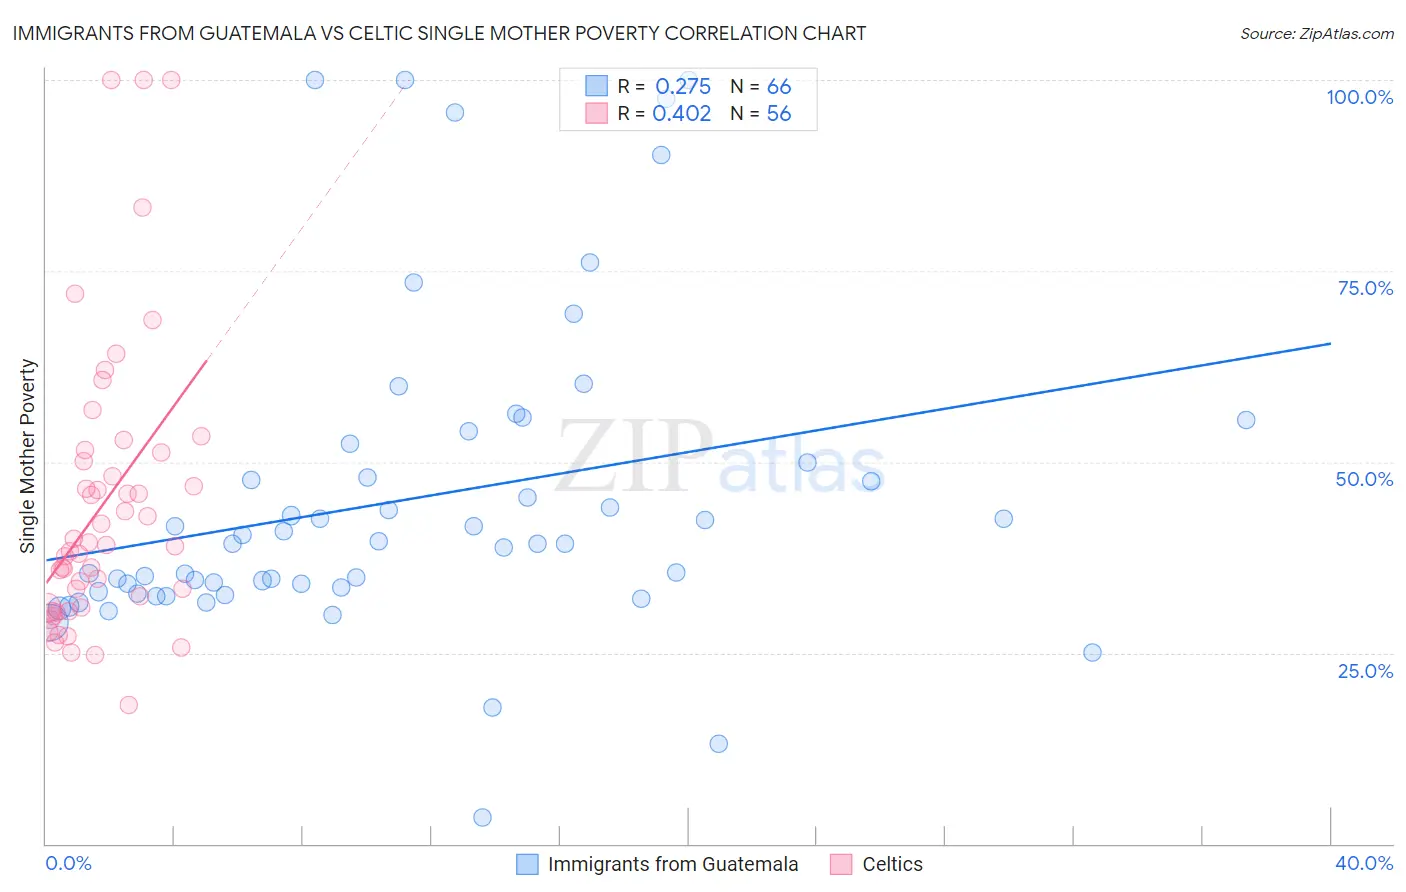Screen dimensions: 1406x892
Task: Select the lowest blue data point near the x-axis
Action: pyautogui.click(x=482, y=817)
